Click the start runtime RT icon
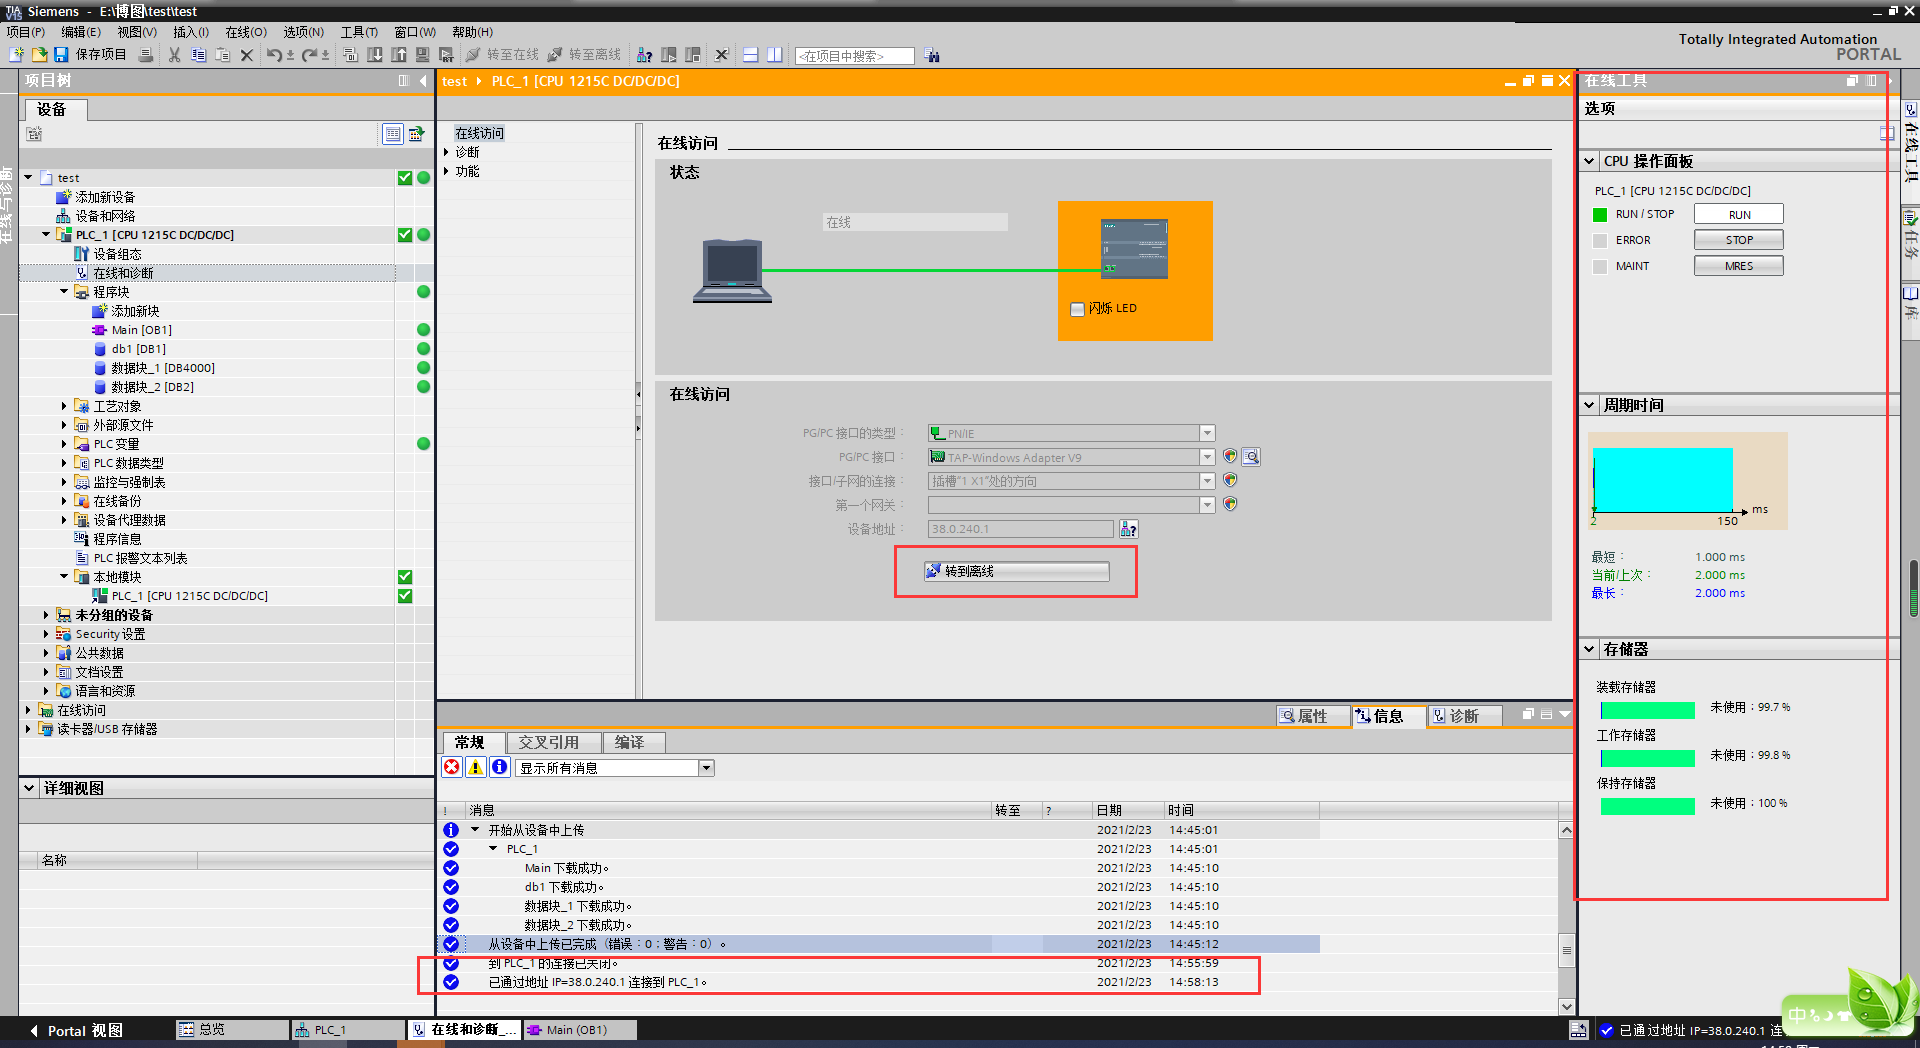This screenshot has width=1920, height=1048. (x=447, y=55)
